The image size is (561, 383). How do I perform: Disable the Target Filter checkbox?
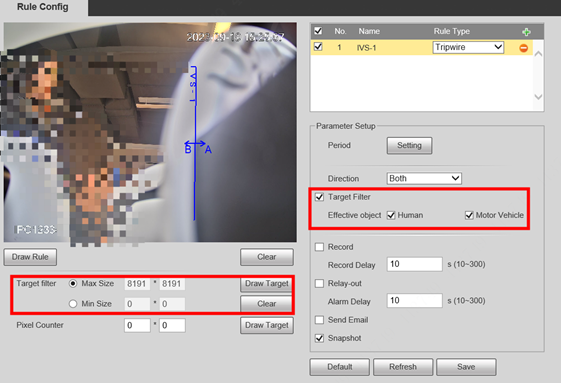[x=319, y=197]
